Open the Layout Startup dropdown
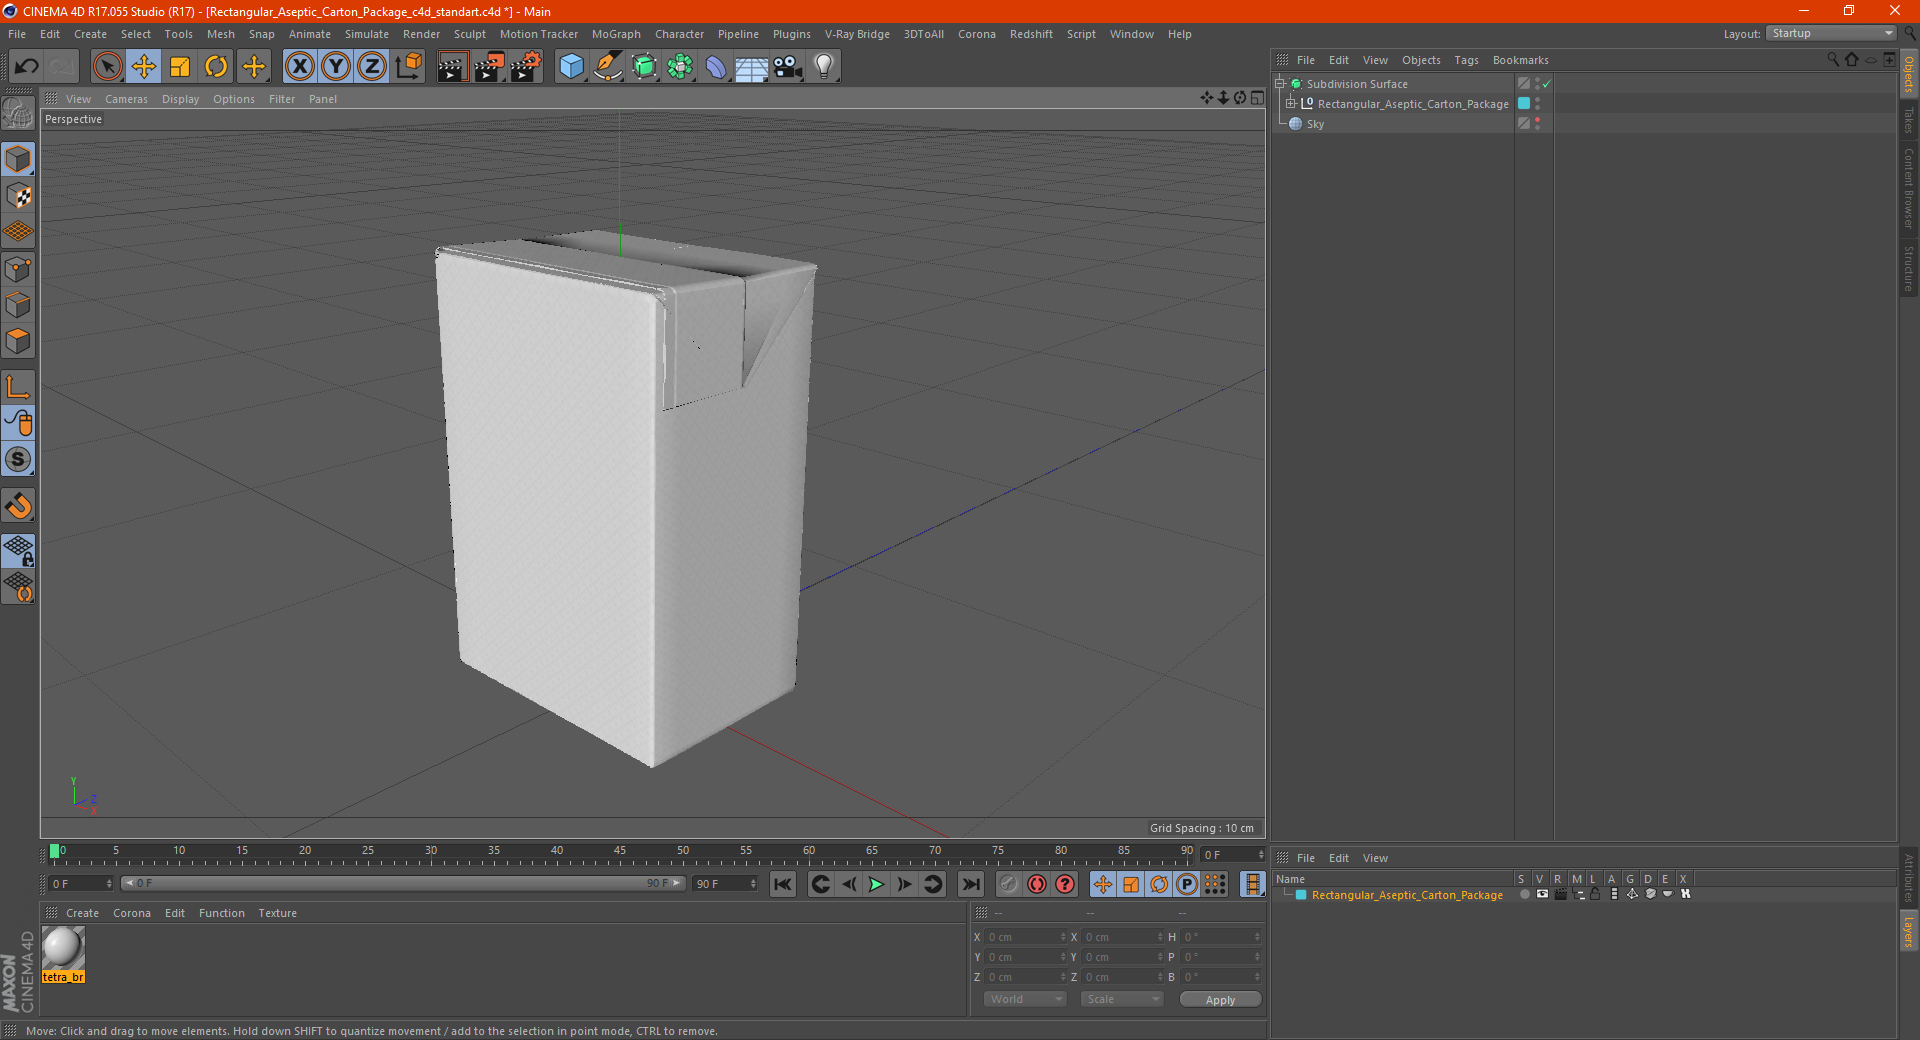Viewport: 1920px width, 1040px height. pos(1831,33)
